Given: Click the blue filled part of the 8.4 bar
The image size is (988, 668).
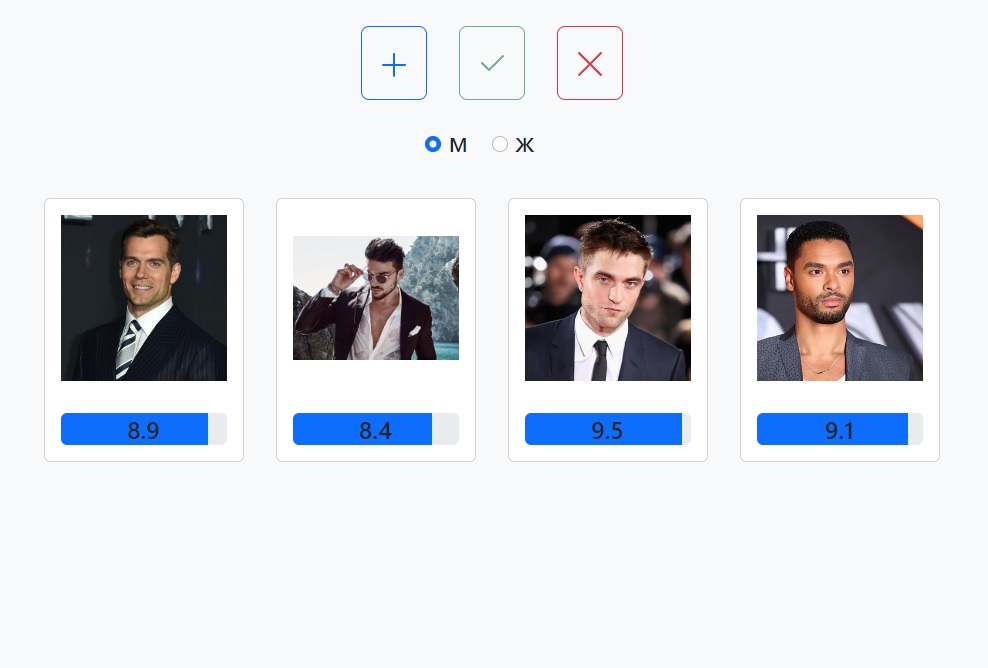Looking at the screenshot, I should tap(330, 430).
